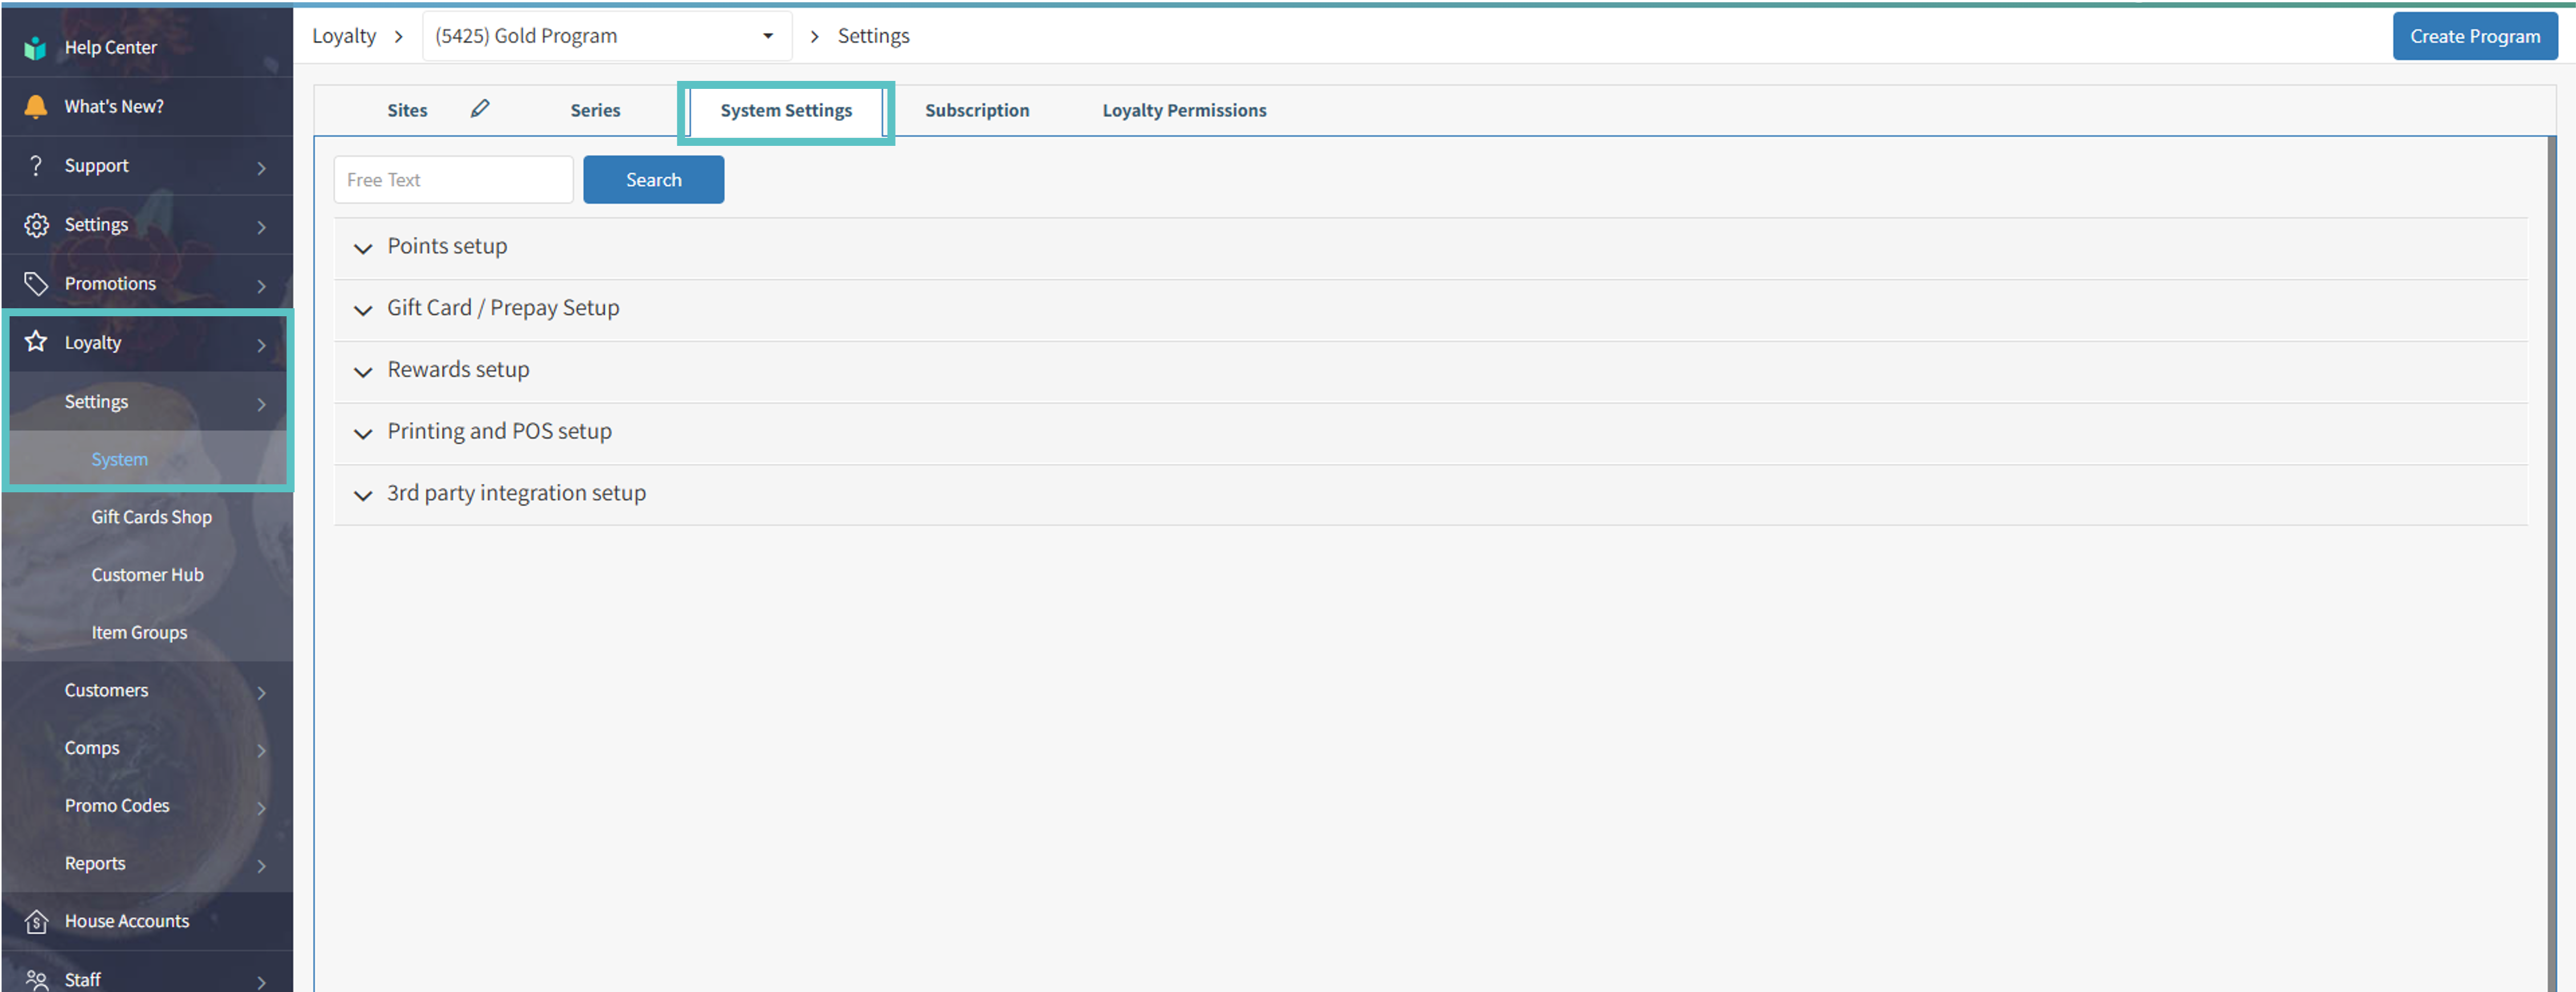
Task: Click the pencil edit icon beside Sites
Action: click(480, 109)
